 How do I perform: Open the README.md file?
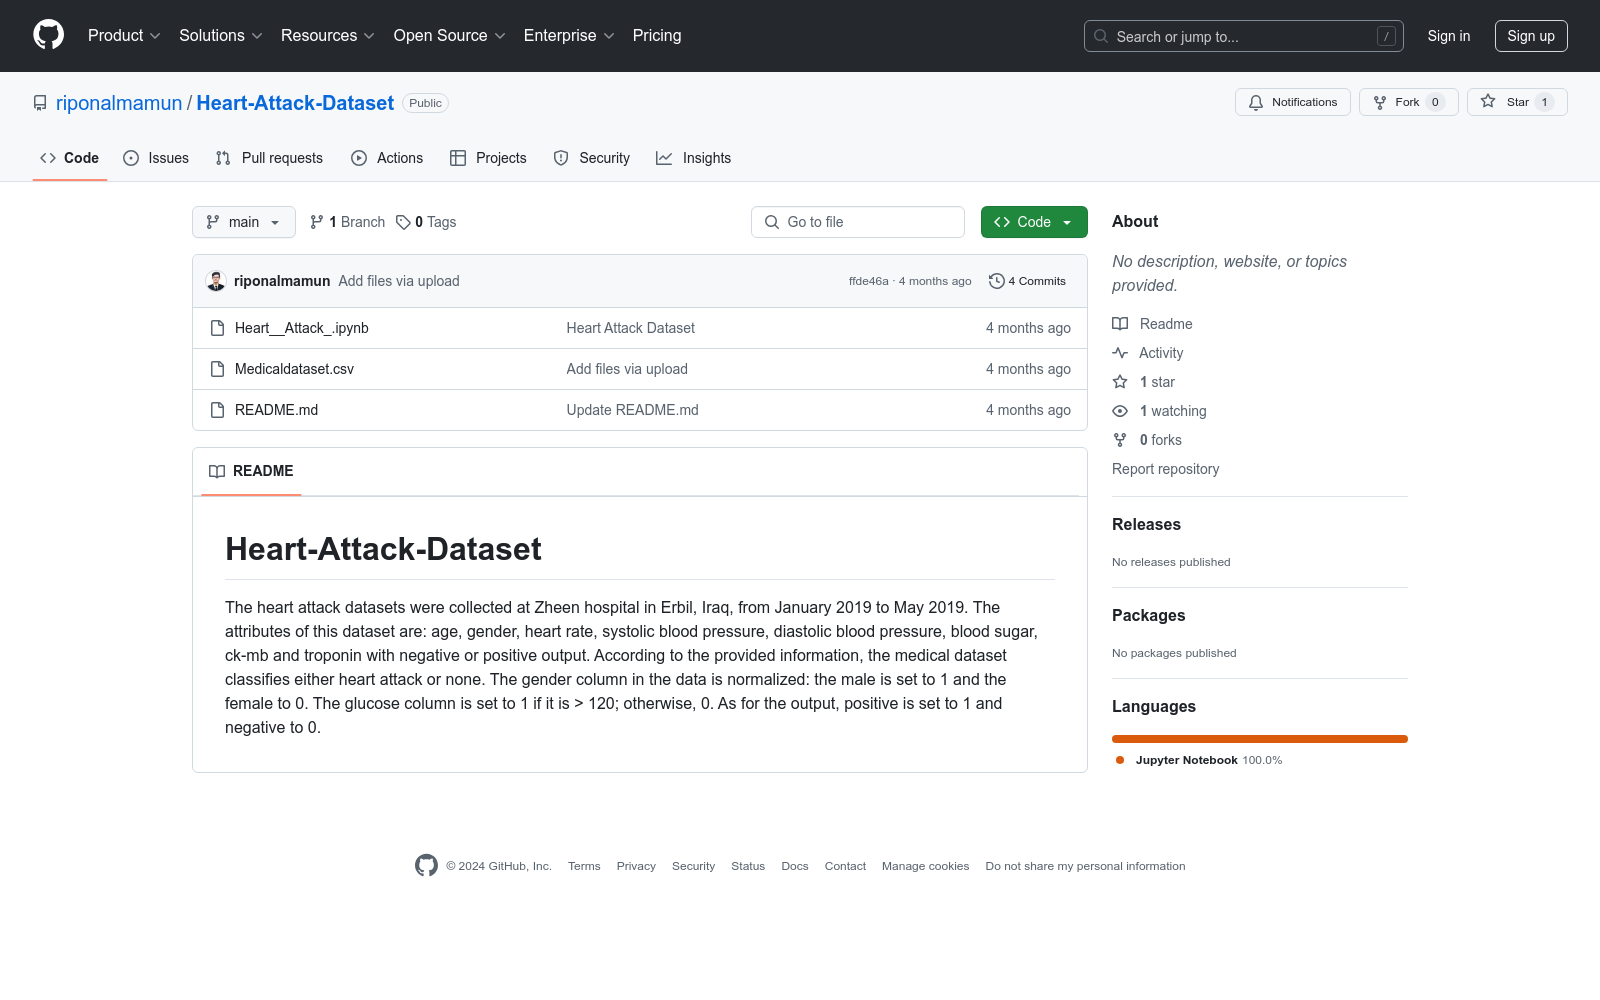point(276,410)
